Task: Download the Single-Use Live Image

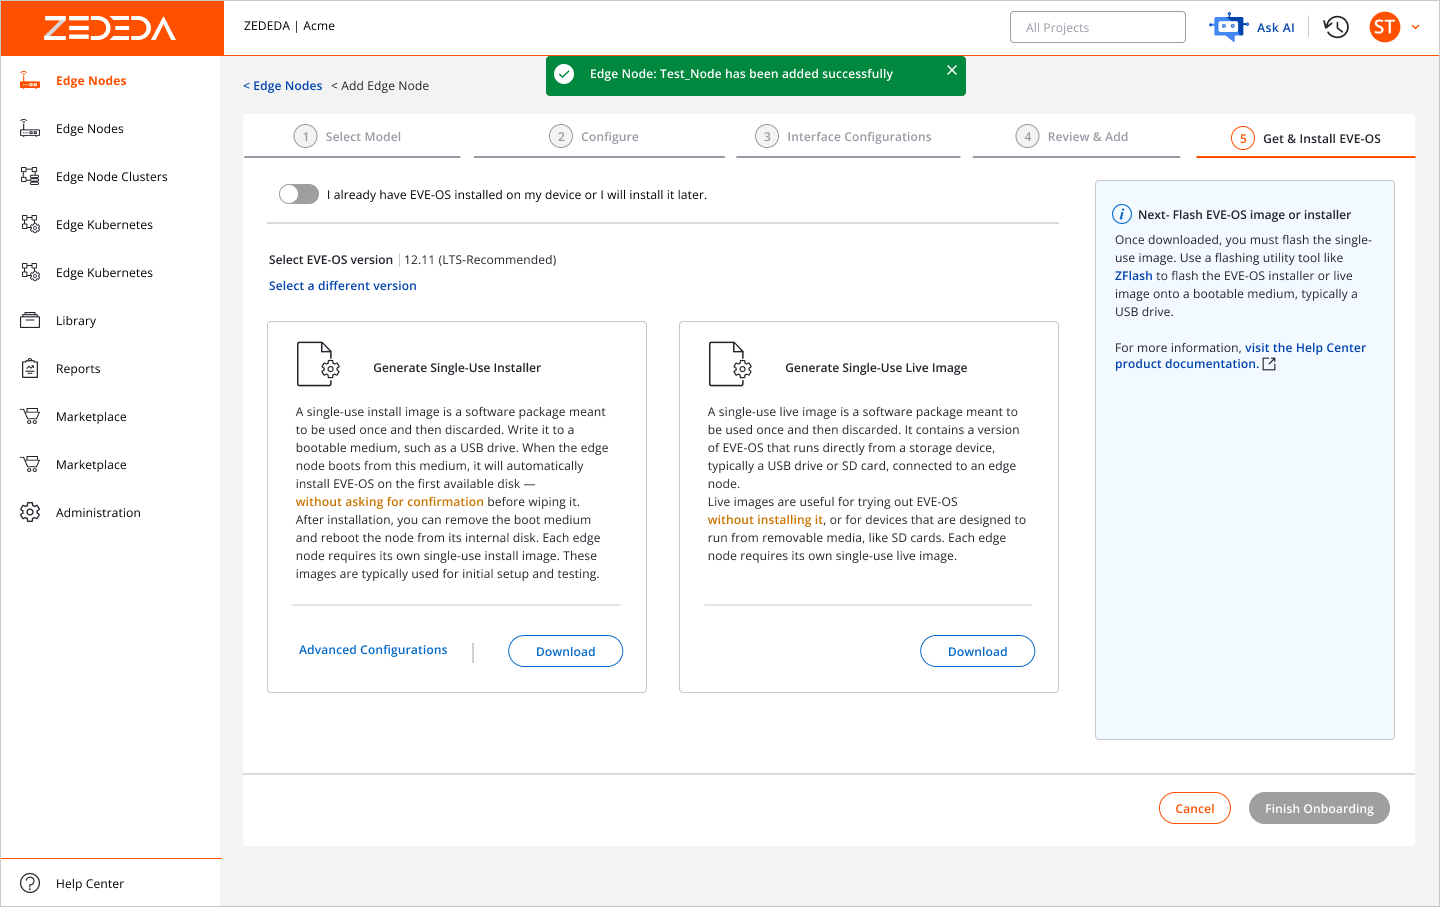Action: click(977, 651)
